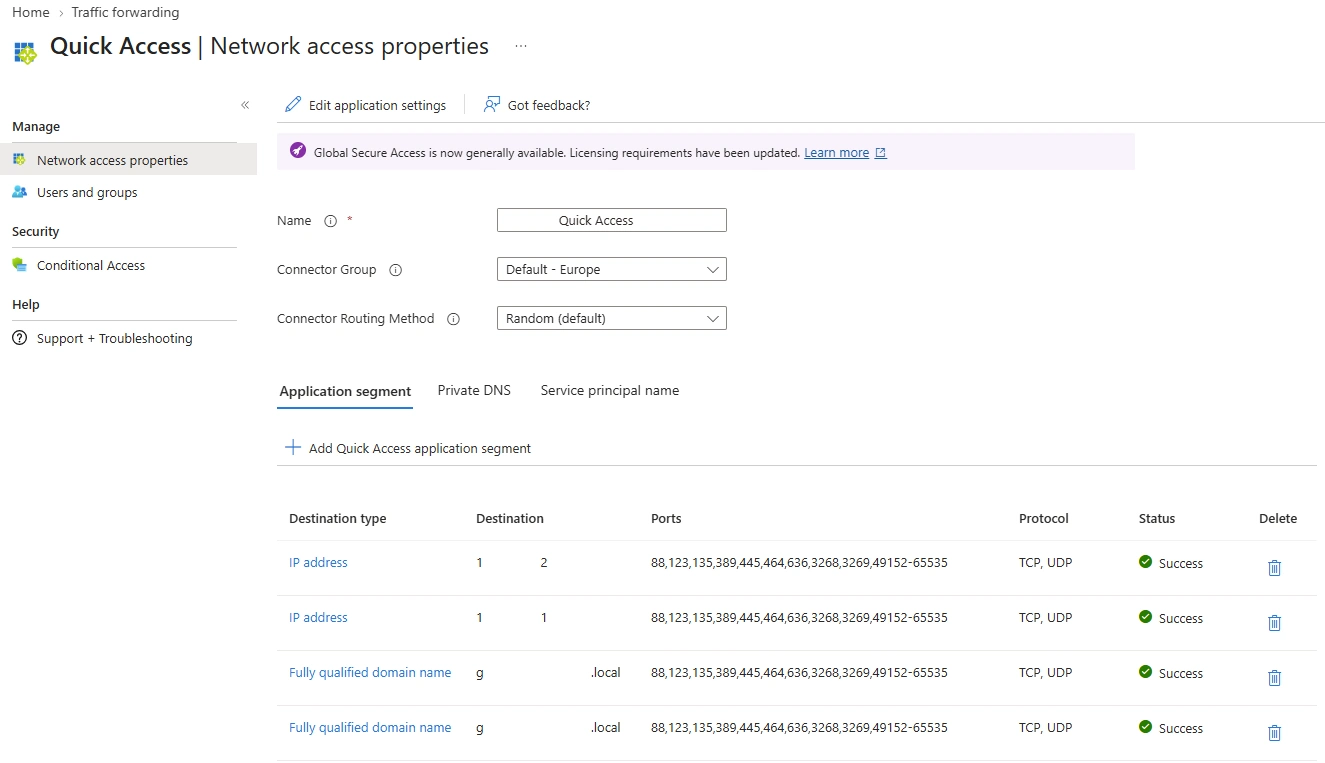
Task: Click the Protocol column header
Action: [1044, 518]
